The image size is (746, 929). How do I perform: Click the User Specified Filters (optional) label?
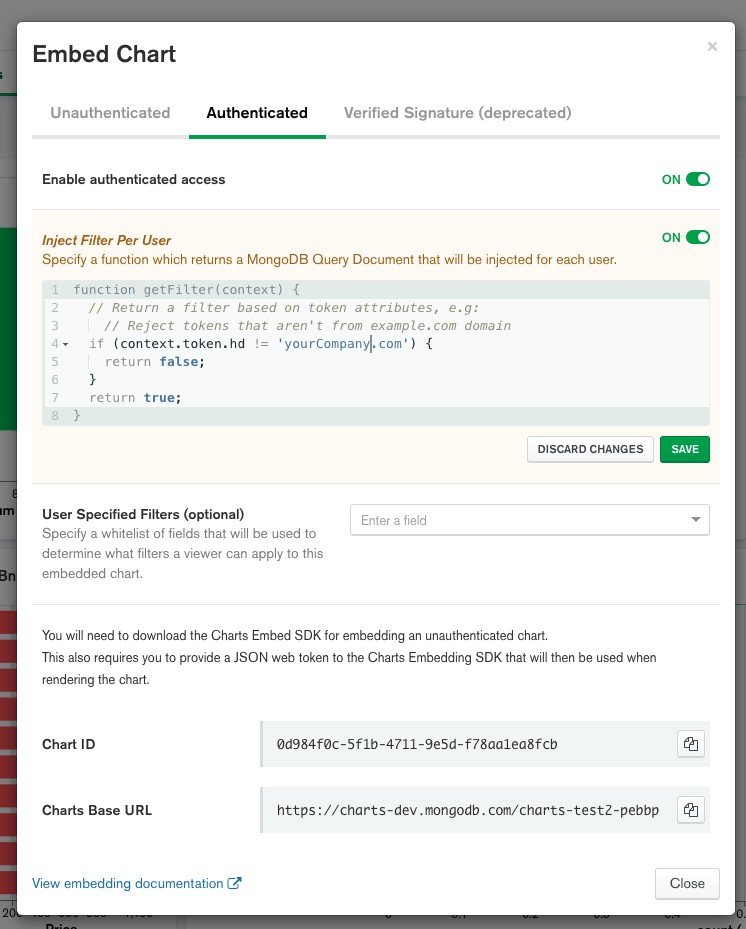click(143, 514)
